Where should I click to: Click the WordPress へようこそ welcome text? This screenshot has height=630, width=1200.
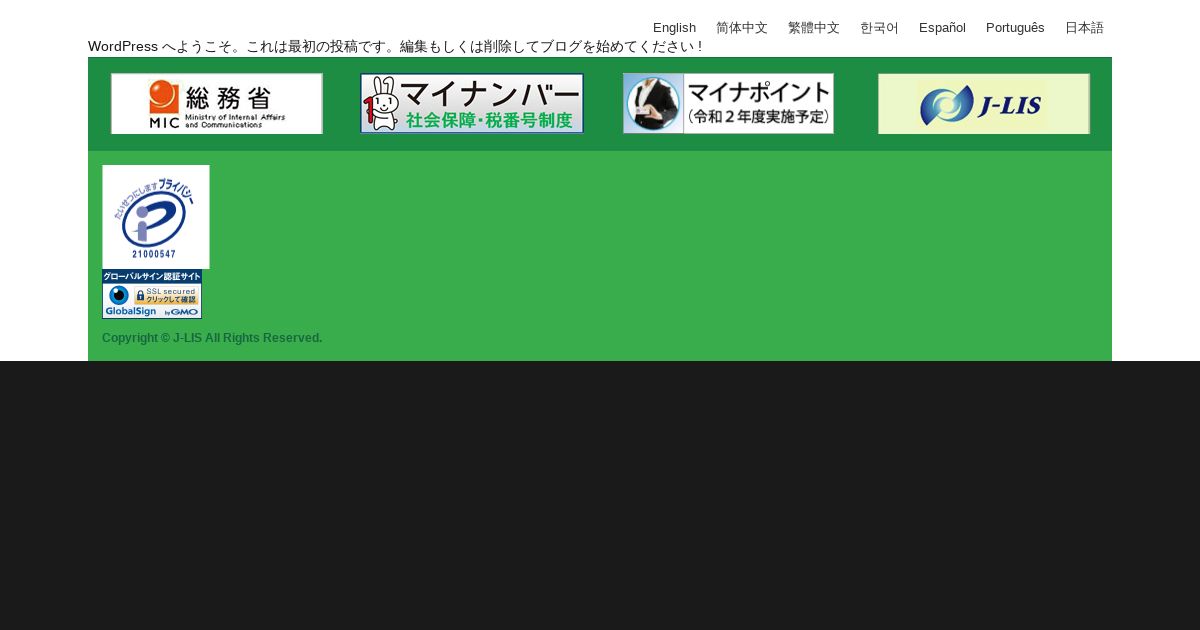[x=395, y=47]
